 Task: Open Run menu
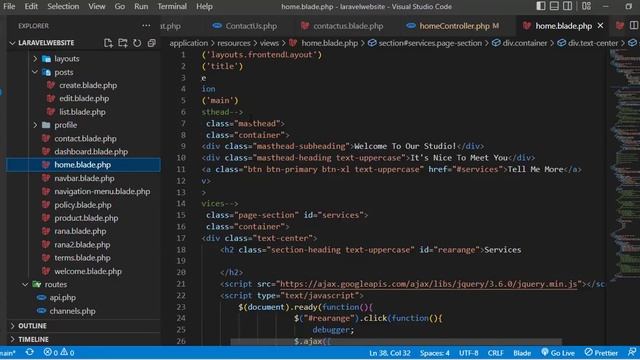[141, 7]
